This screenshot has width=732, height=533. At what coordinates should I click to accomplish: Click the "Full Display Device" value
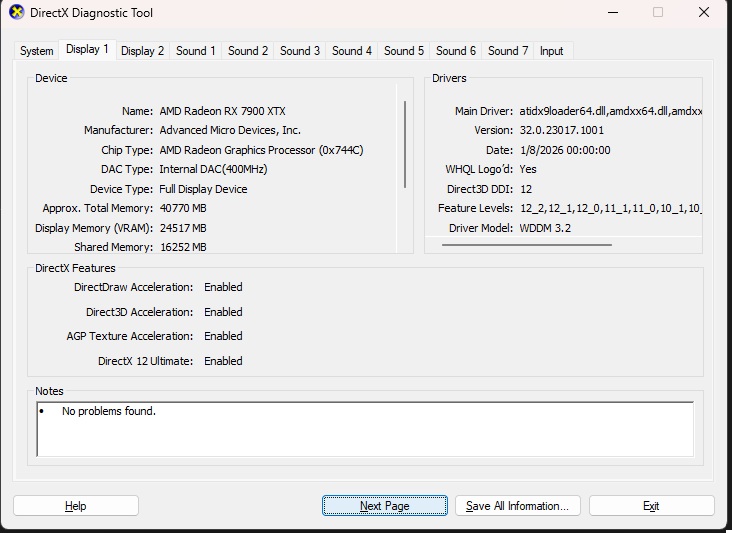(x=203, y=189)
